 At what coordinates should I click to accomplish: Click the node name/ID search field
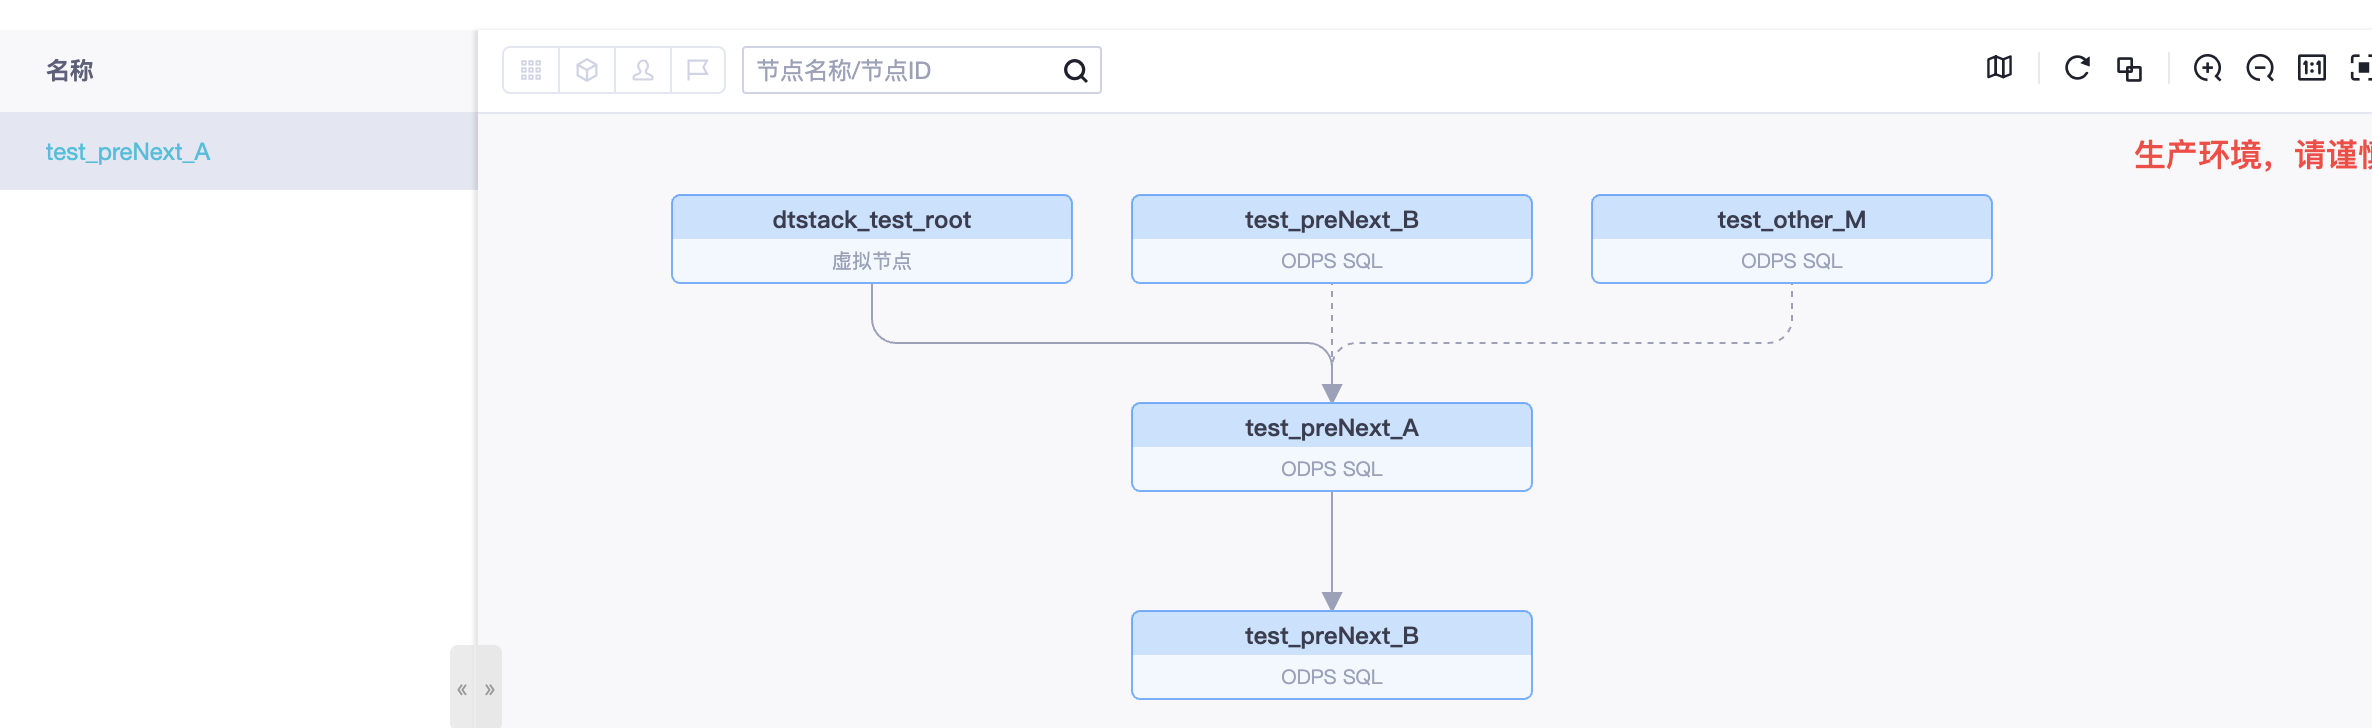[x=922, y=70]
